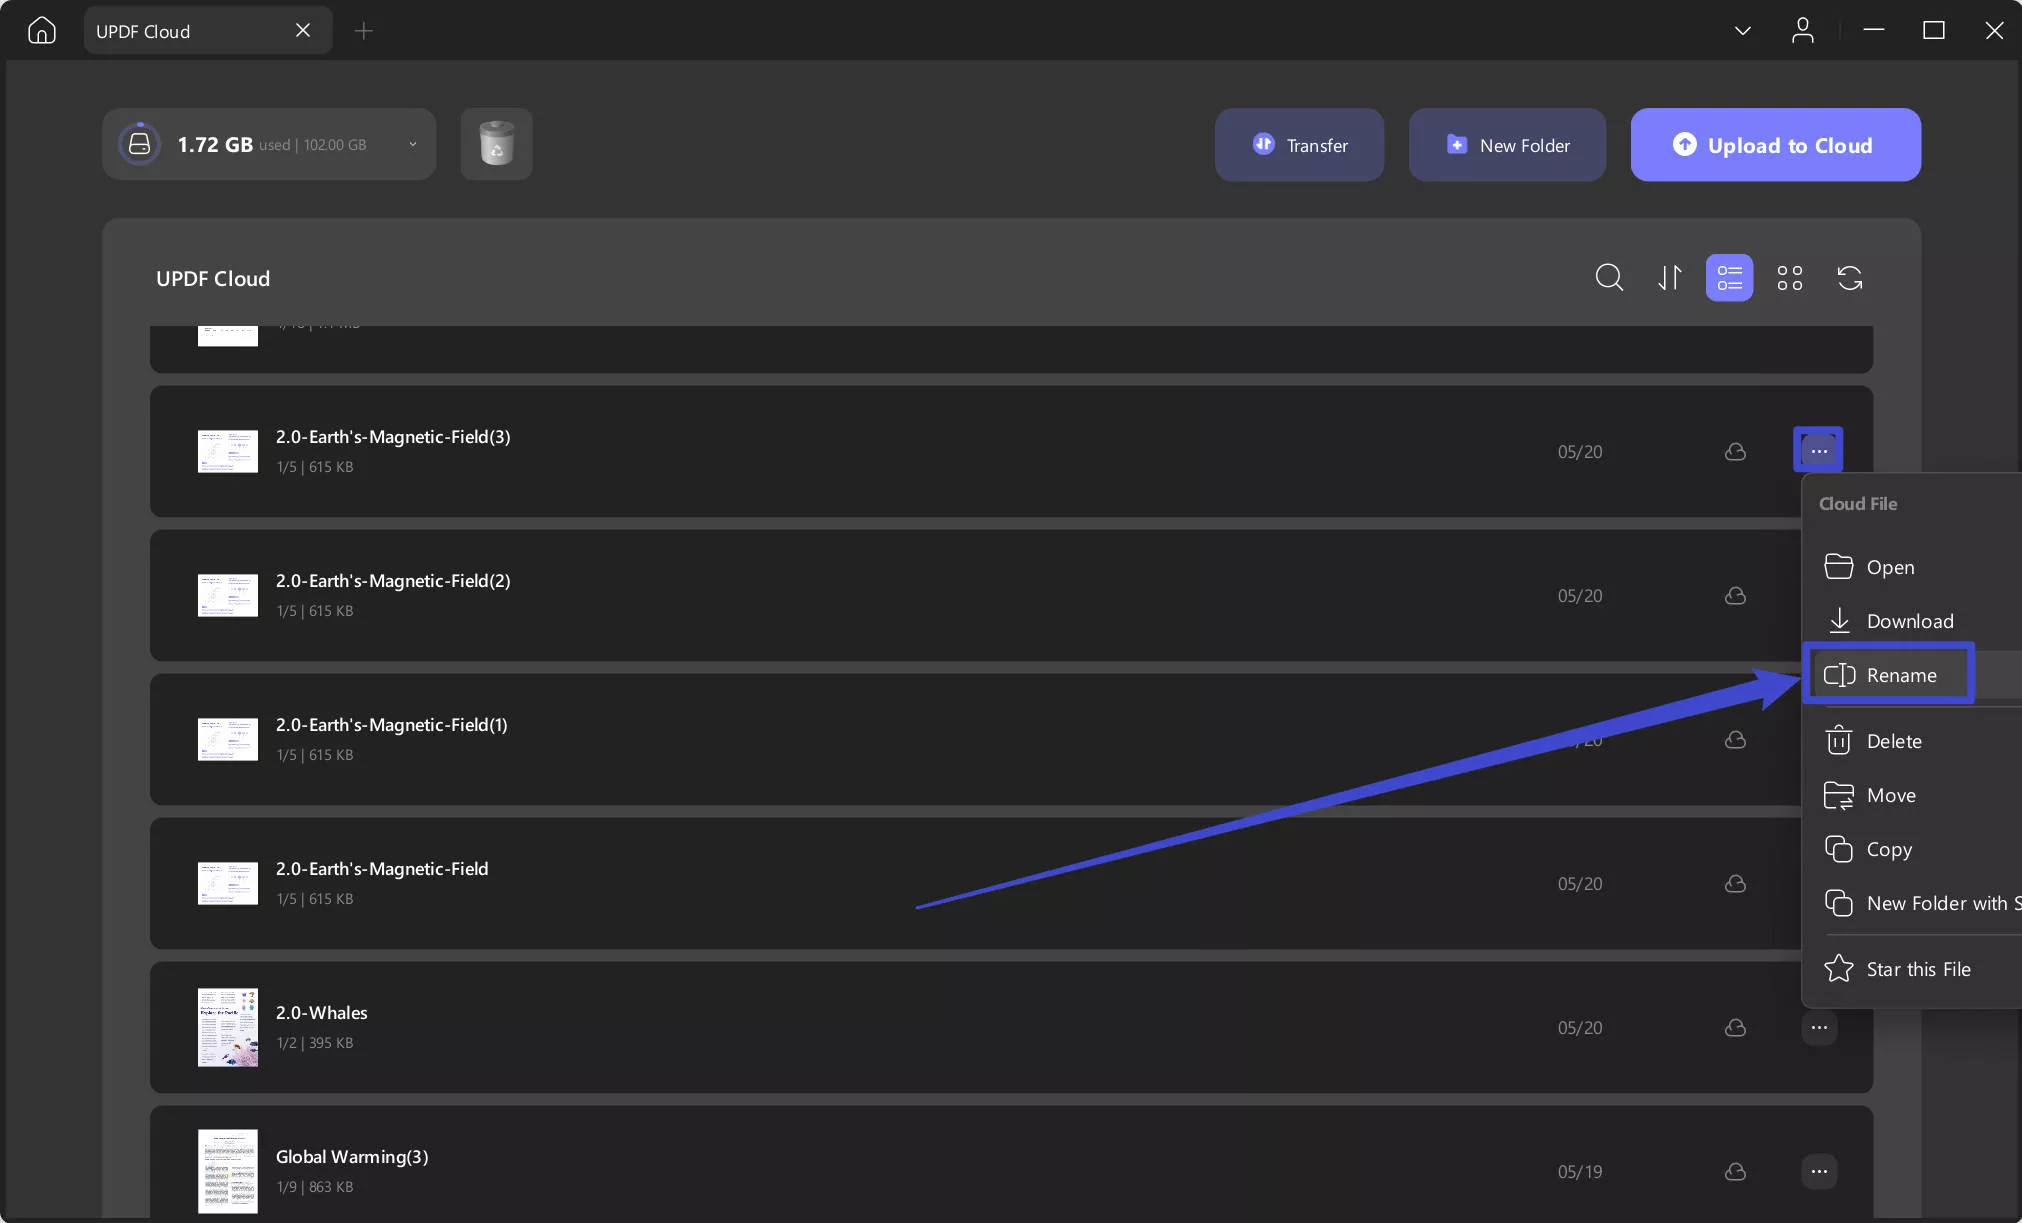Open thumbnail of 2.0-Earth's-Magnetic-Field(3)
2022x1223 pixels.
tap(228, 452)
